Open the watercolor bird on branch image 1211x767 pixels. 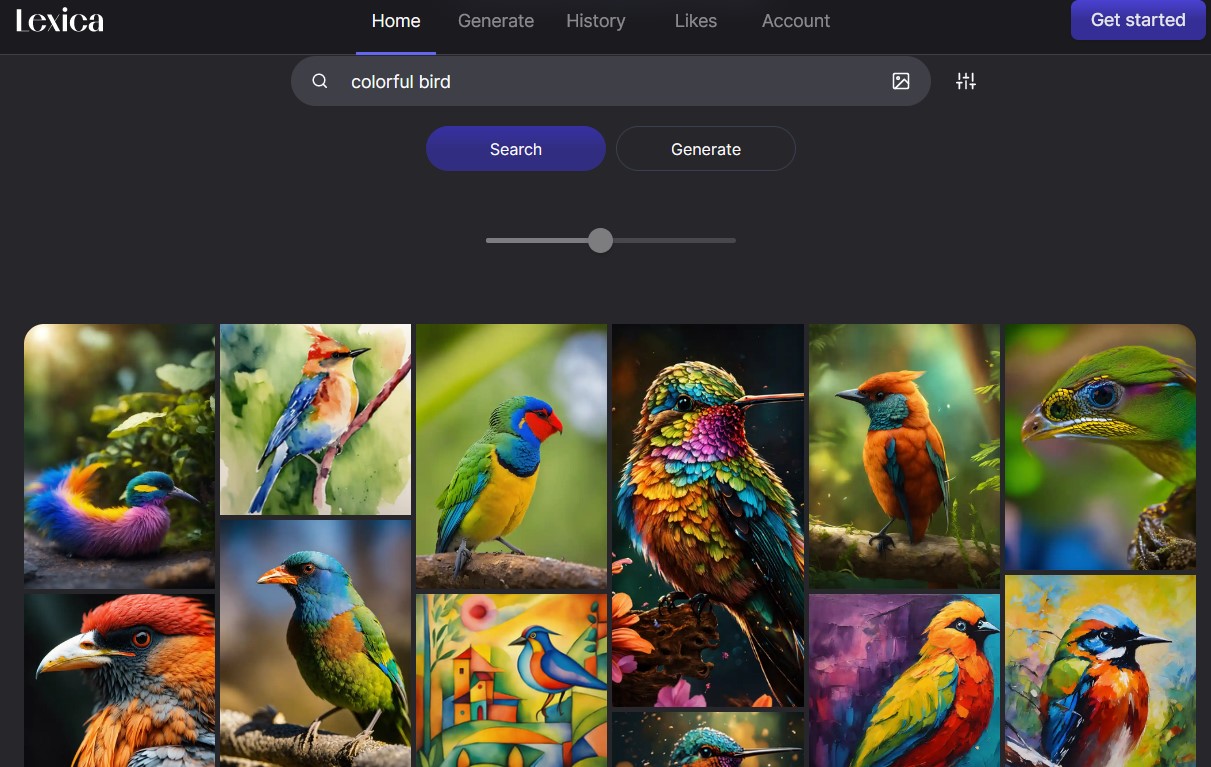[x=315, y=419]
